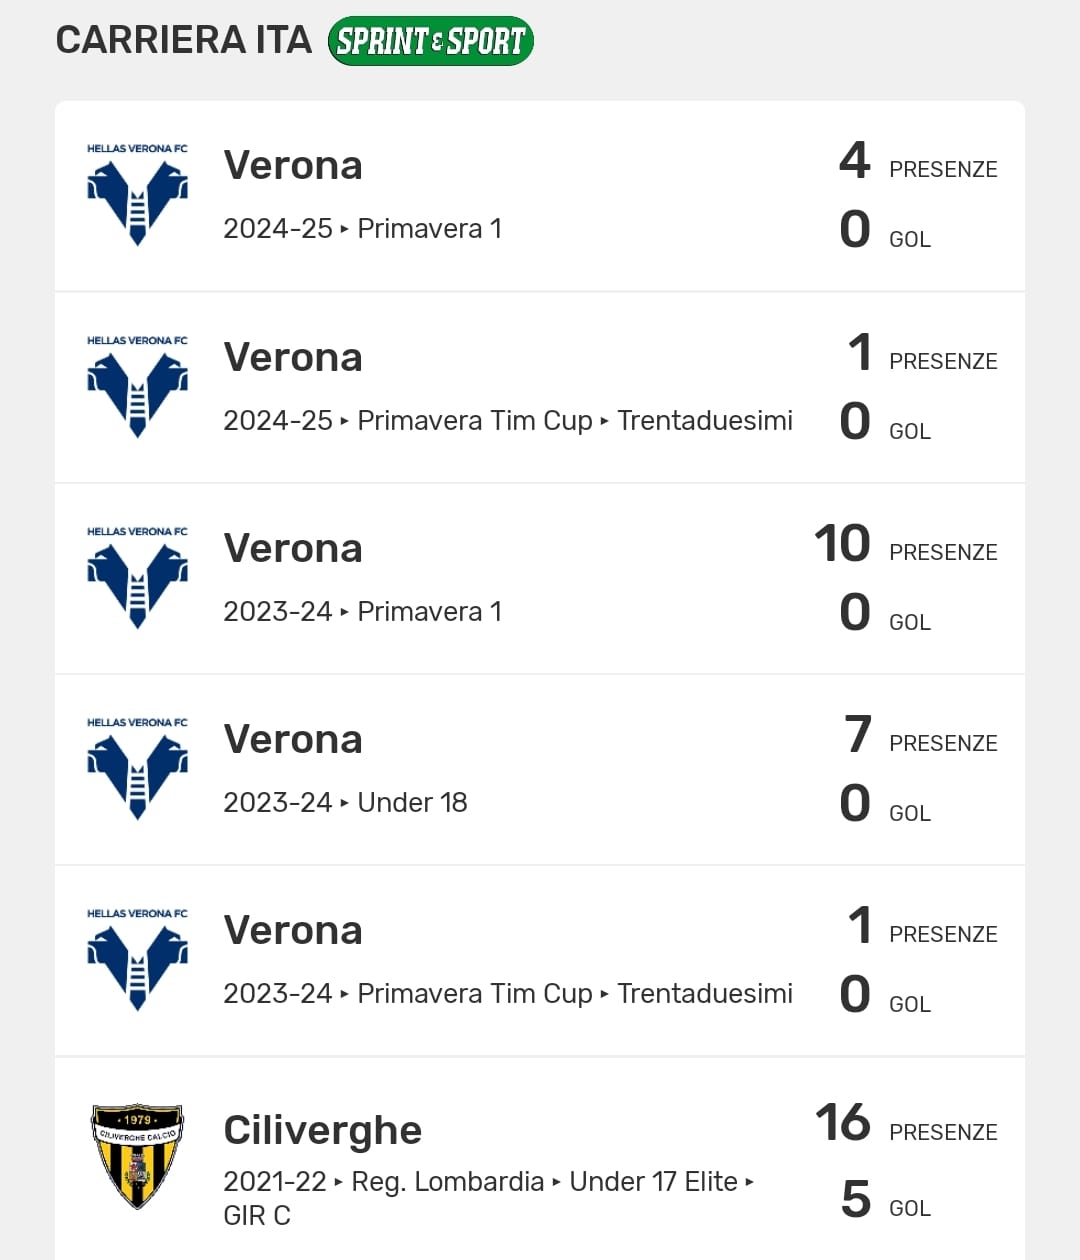Click the 5 gol count for Ciliverghe
This screenshot has width=1080, height=1260.
(856, 1200)
